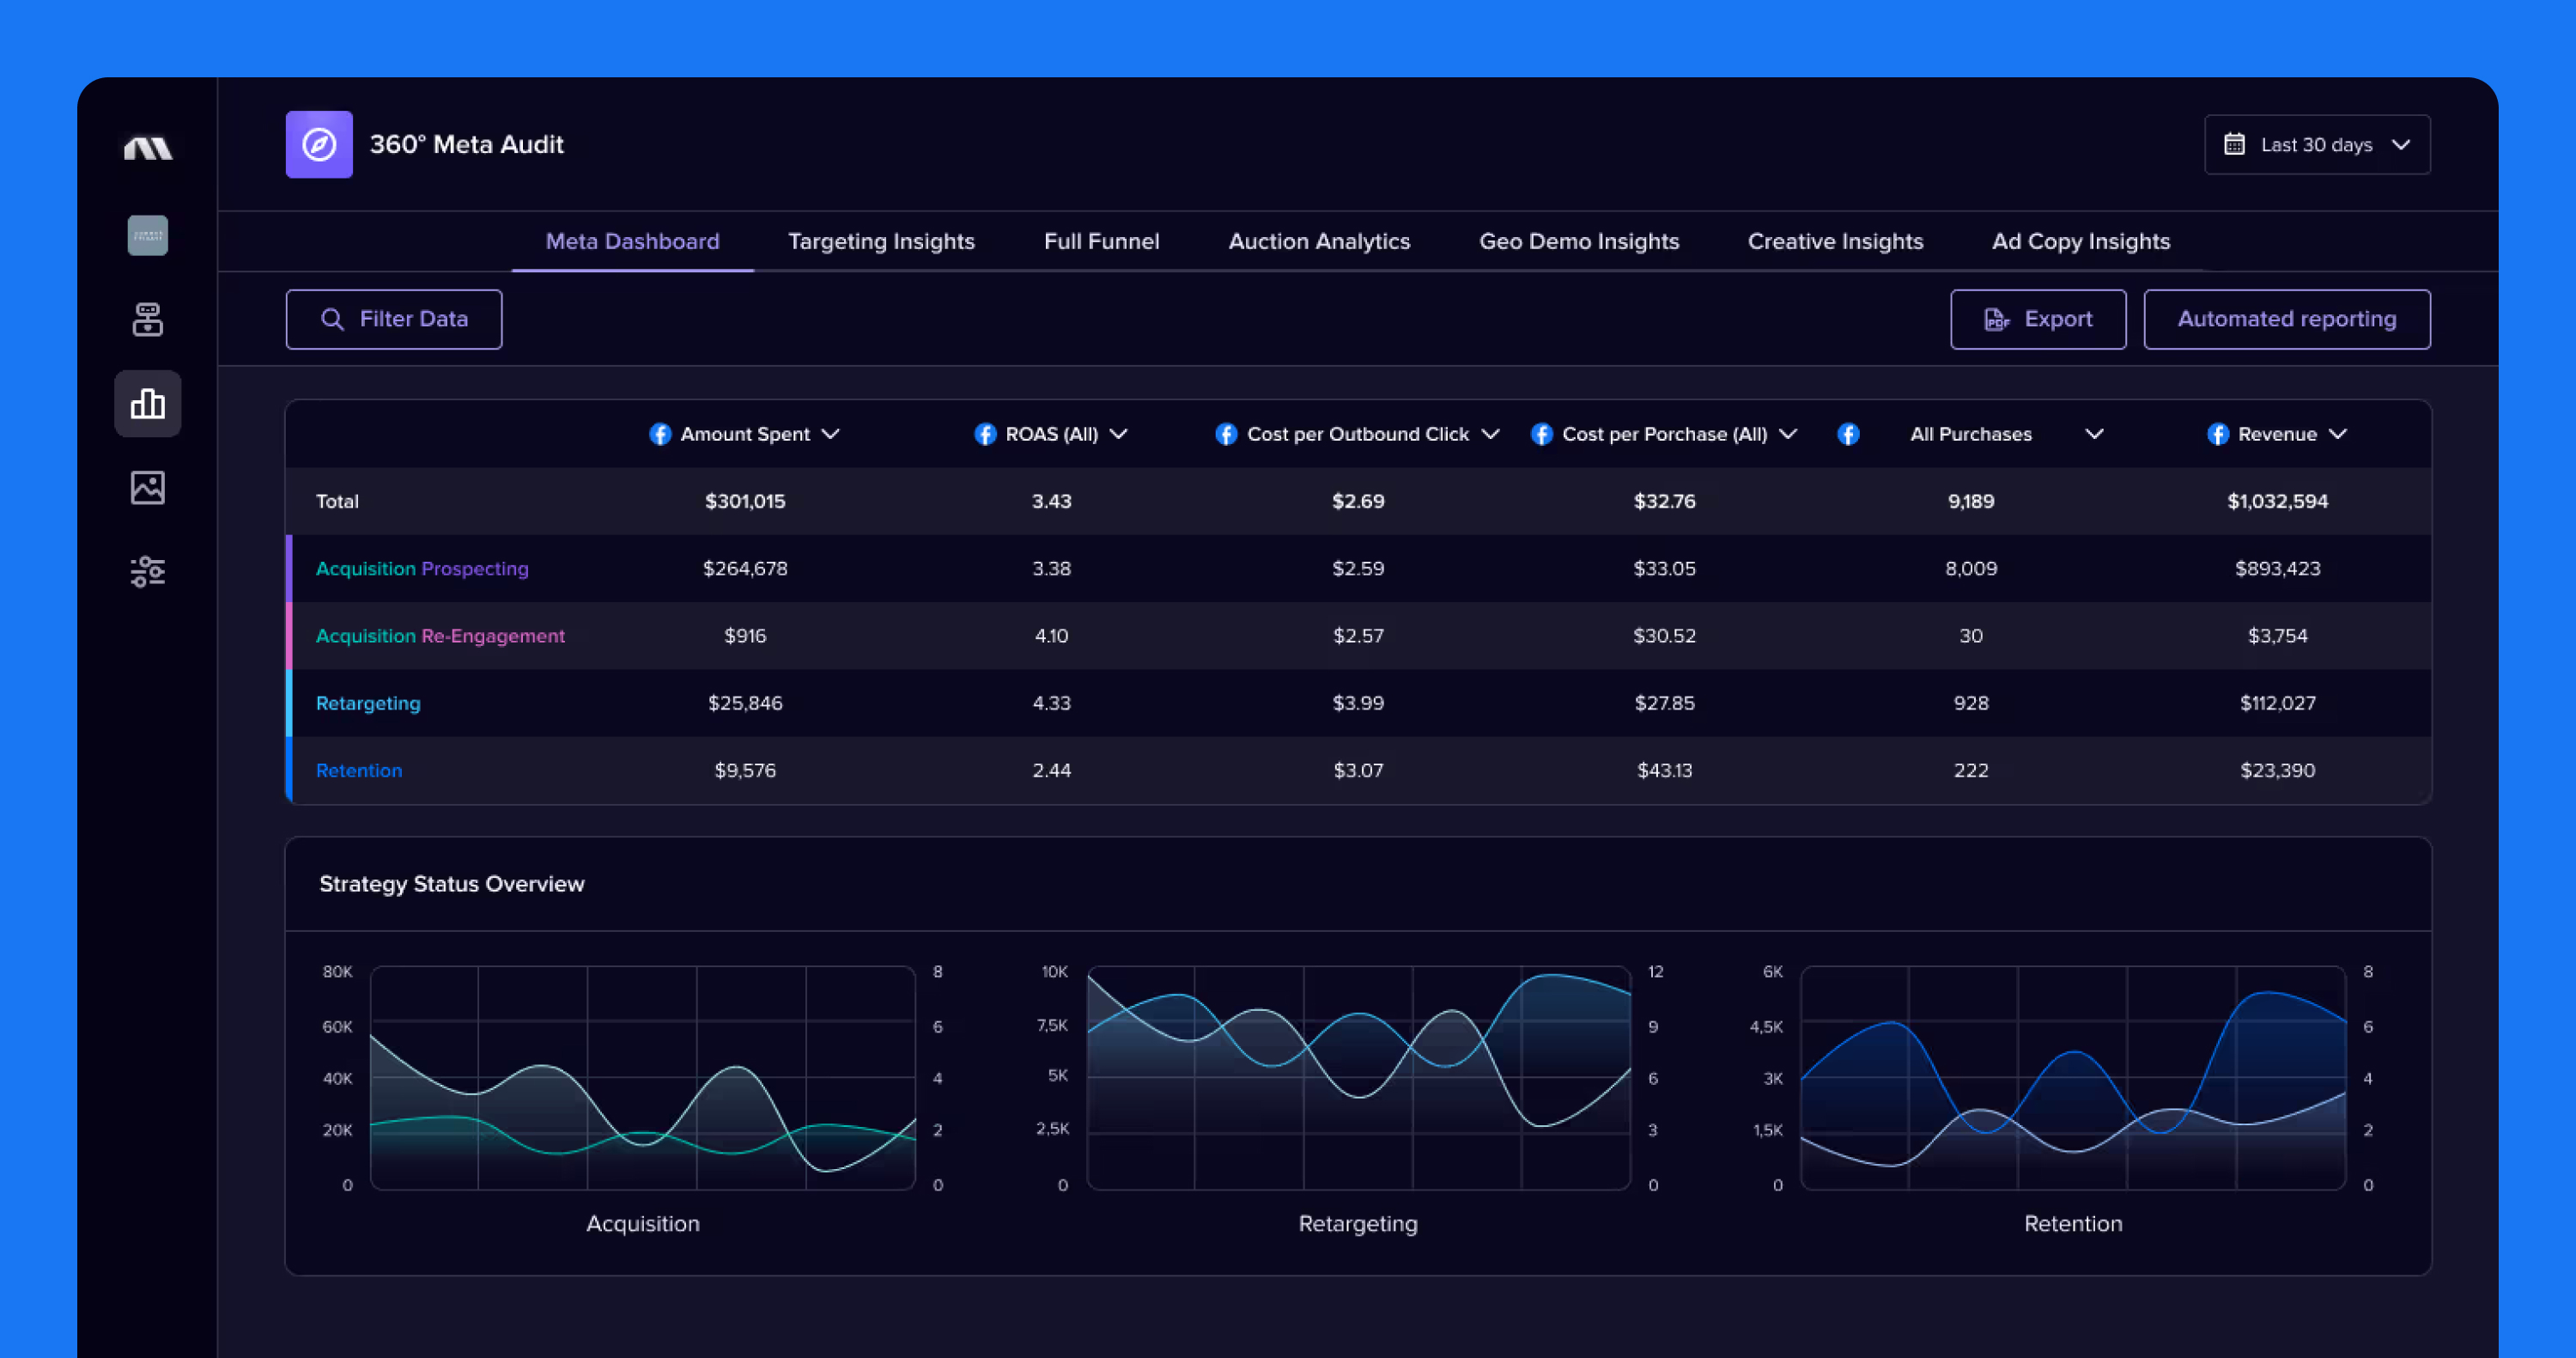Click the purple compass 360° Meta Audit icon
This screenshot has width=2576, height=1358.
319,144
